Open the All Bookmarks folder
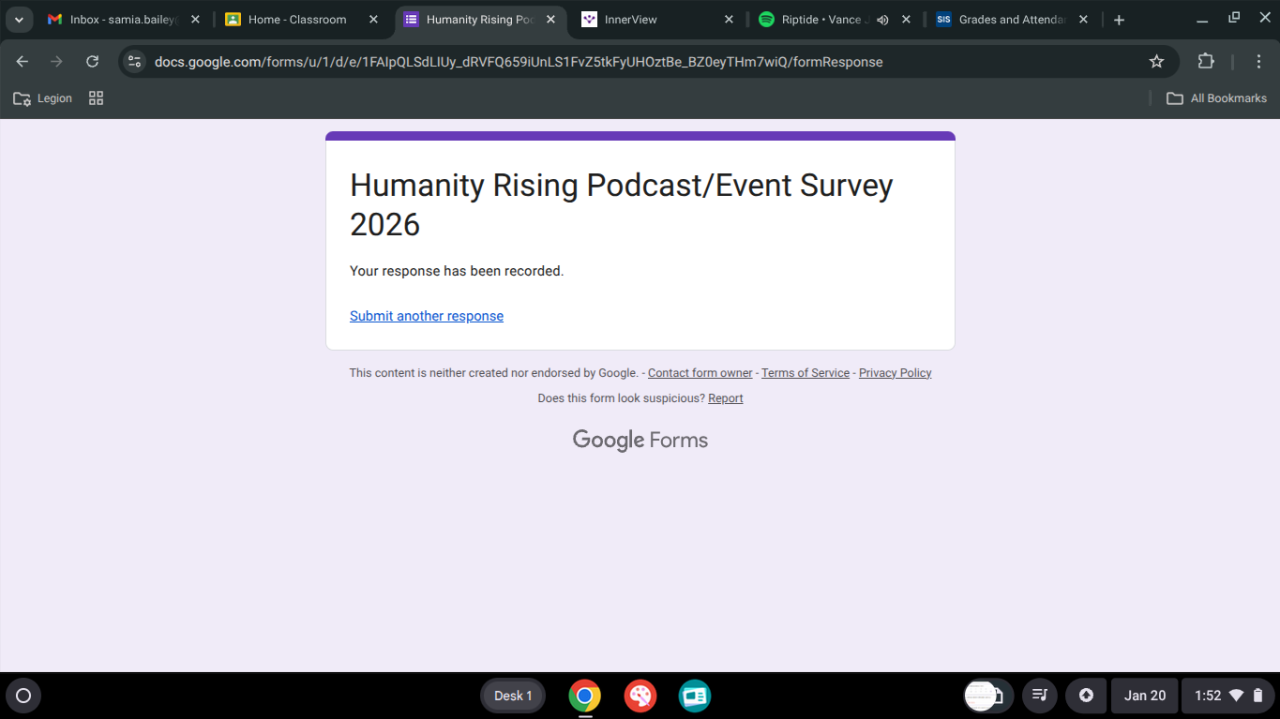1280x719 pixels. coord(1217,98)
